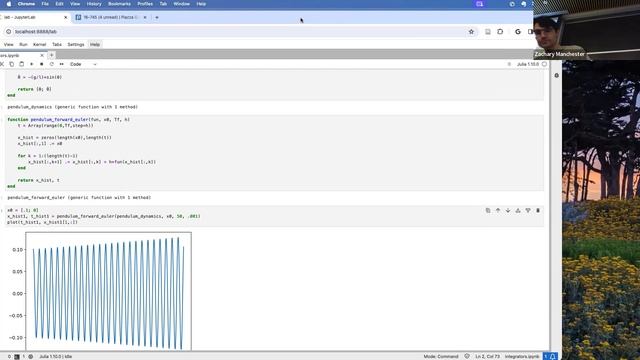Open the Window menu in menu bar
This screenshot has height=360, width=640.
point(182,4)
